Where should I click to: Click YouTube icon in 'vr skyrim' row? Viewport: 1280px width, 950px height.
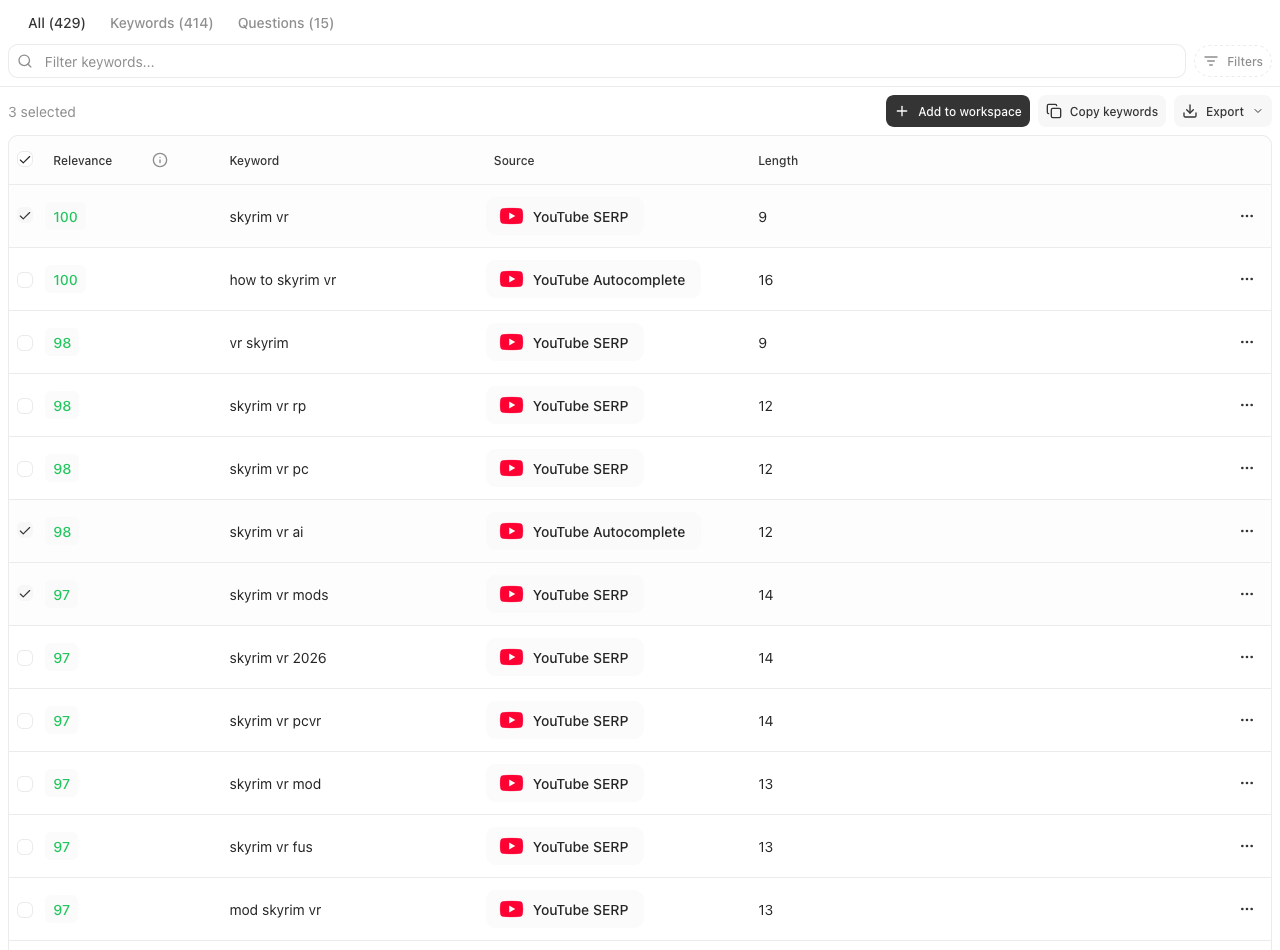pyautogui.click(x=511, y=342)
